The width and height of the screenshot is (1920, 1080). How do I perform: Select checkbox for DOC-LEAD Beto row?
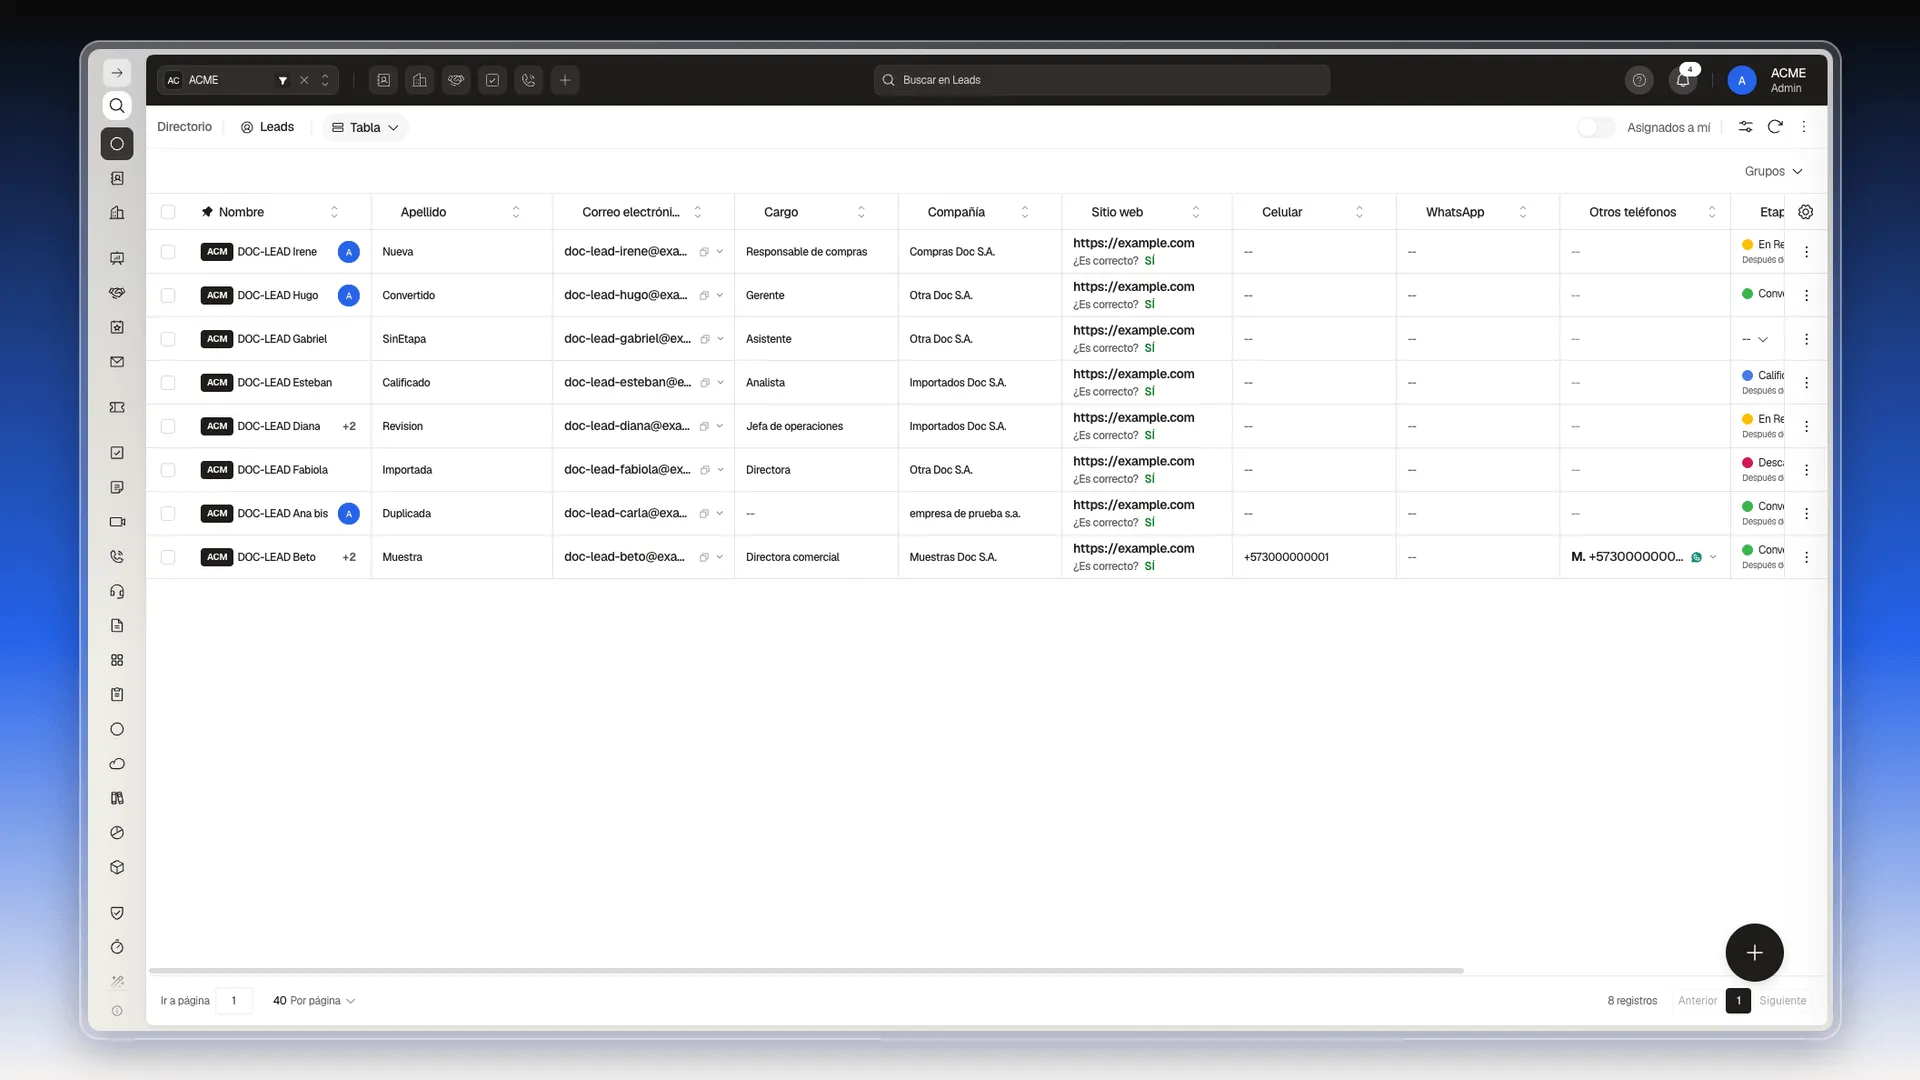click(168, 558)
